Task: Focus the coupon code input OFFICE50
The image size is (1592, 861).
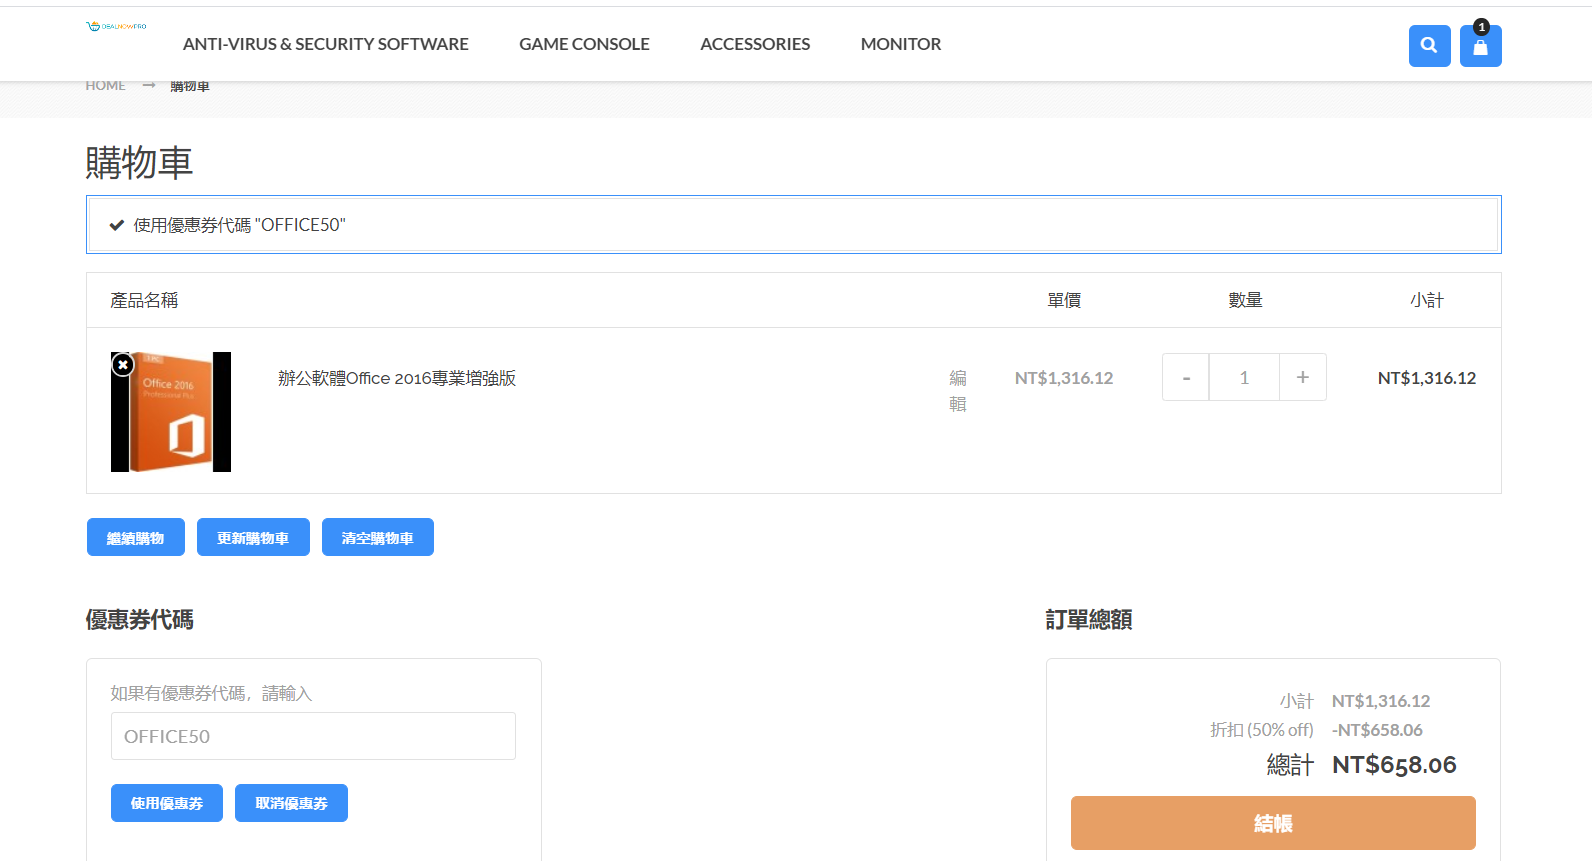Action: tap(313, 736)
